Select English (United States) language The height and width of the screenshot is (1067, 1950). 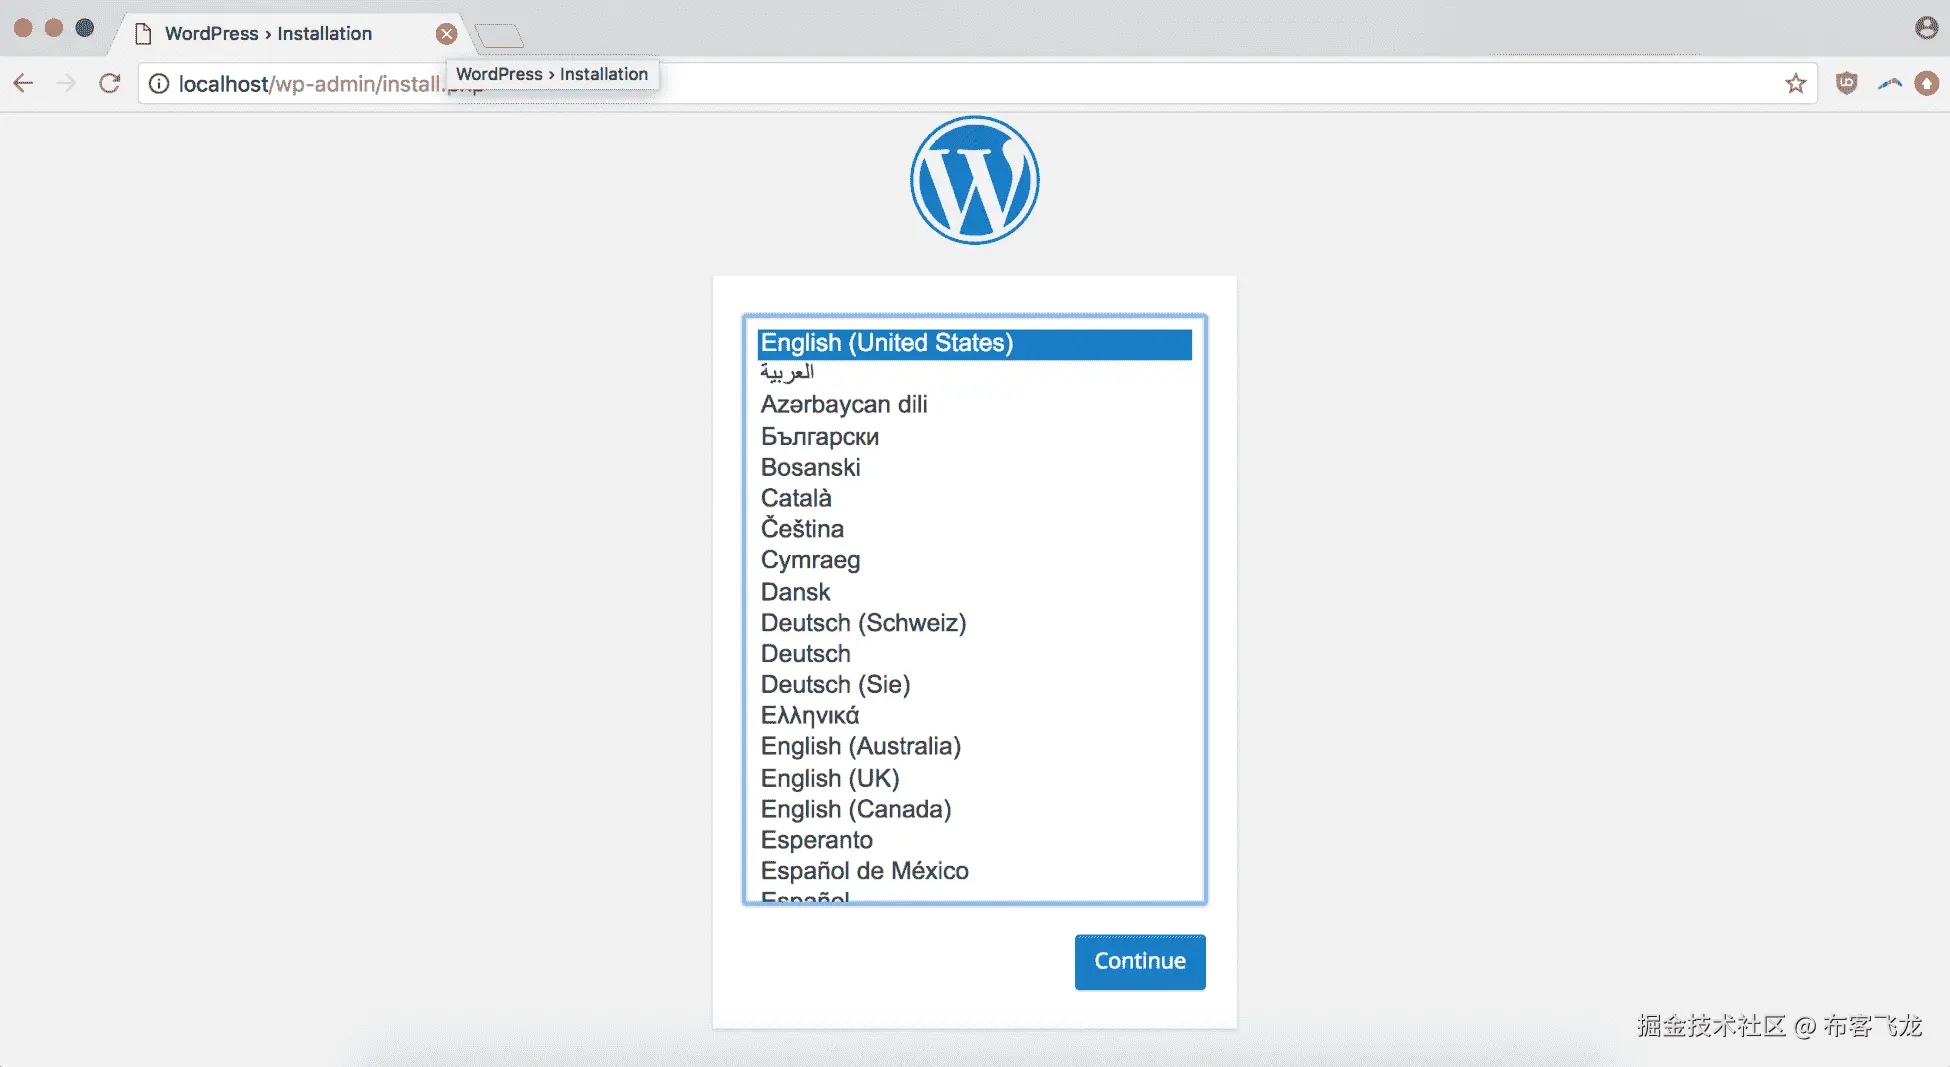pyautogui.click(x=975, y=343)
